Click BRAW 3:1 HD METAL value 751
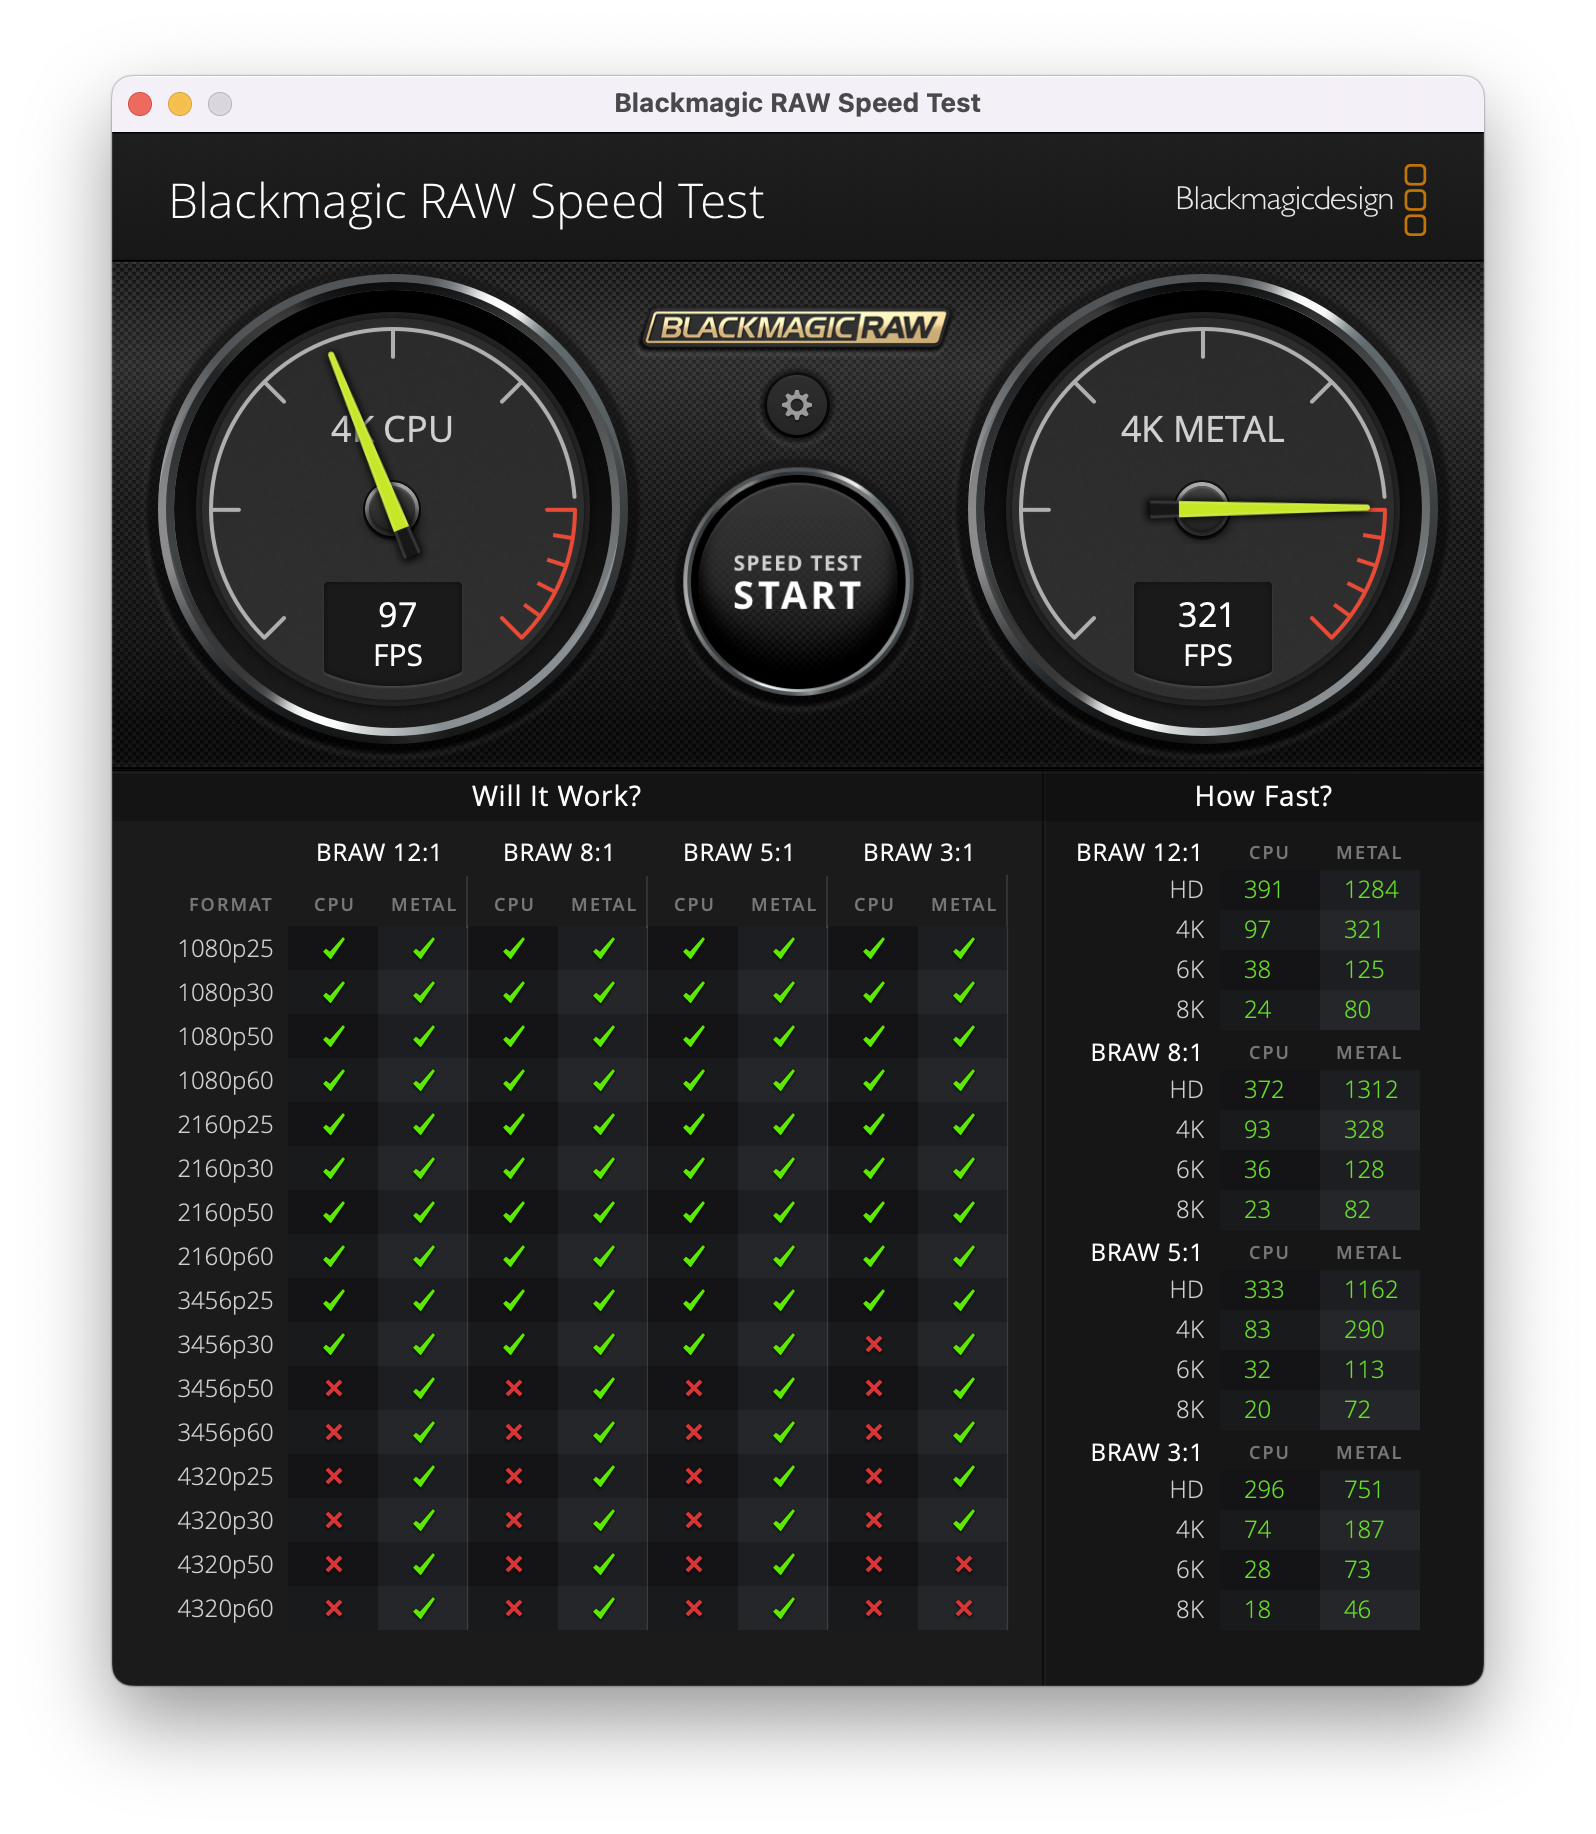1596x1834 pixels. click(x=1363, y=1489)
